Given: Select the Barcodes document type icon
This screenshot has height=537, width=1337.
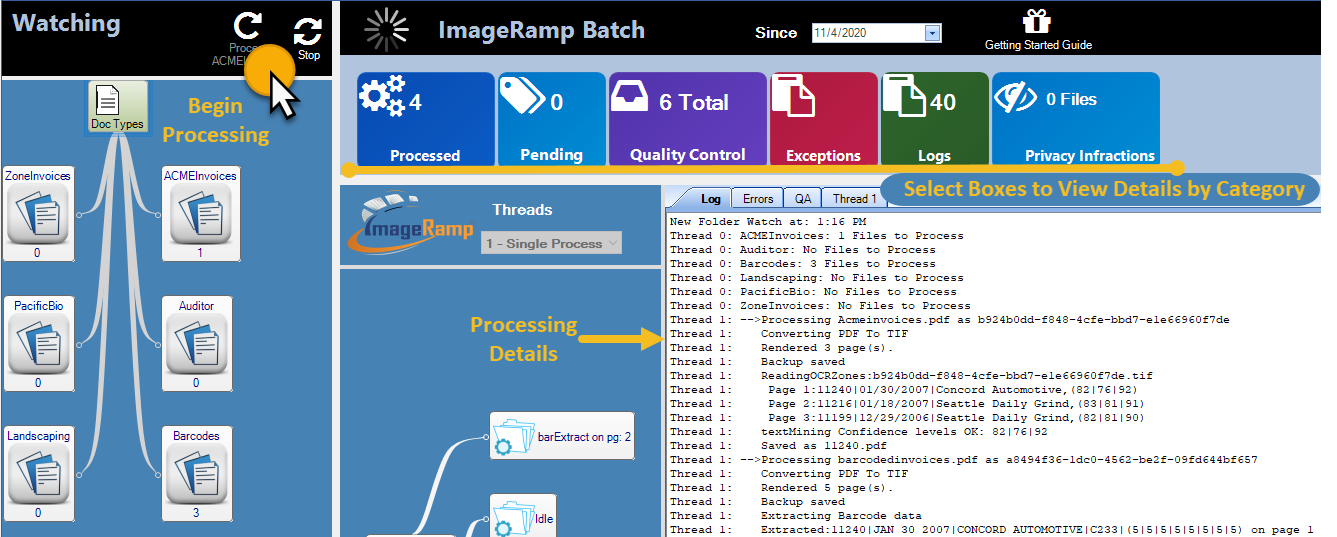Looking at the screenshot, I should coord(196,473).
